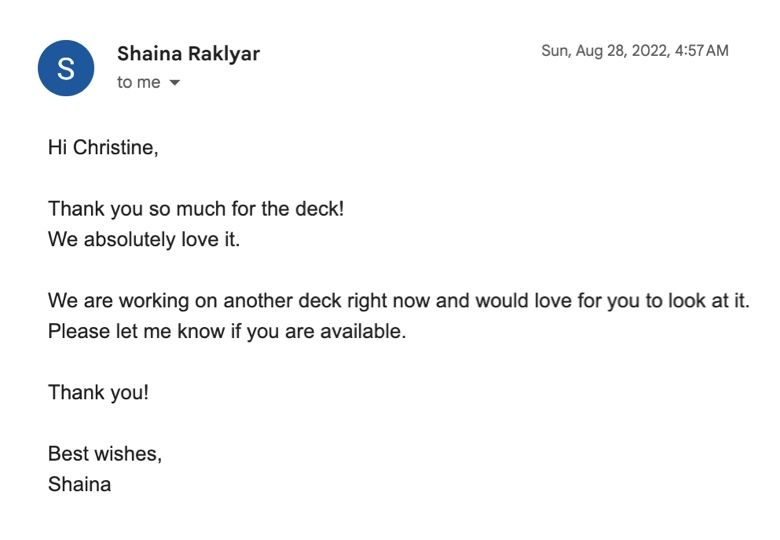Click the time "4:57 AM" in header
Screen dimensions: 780x540
pyautogui.click(x=701, y=51)
